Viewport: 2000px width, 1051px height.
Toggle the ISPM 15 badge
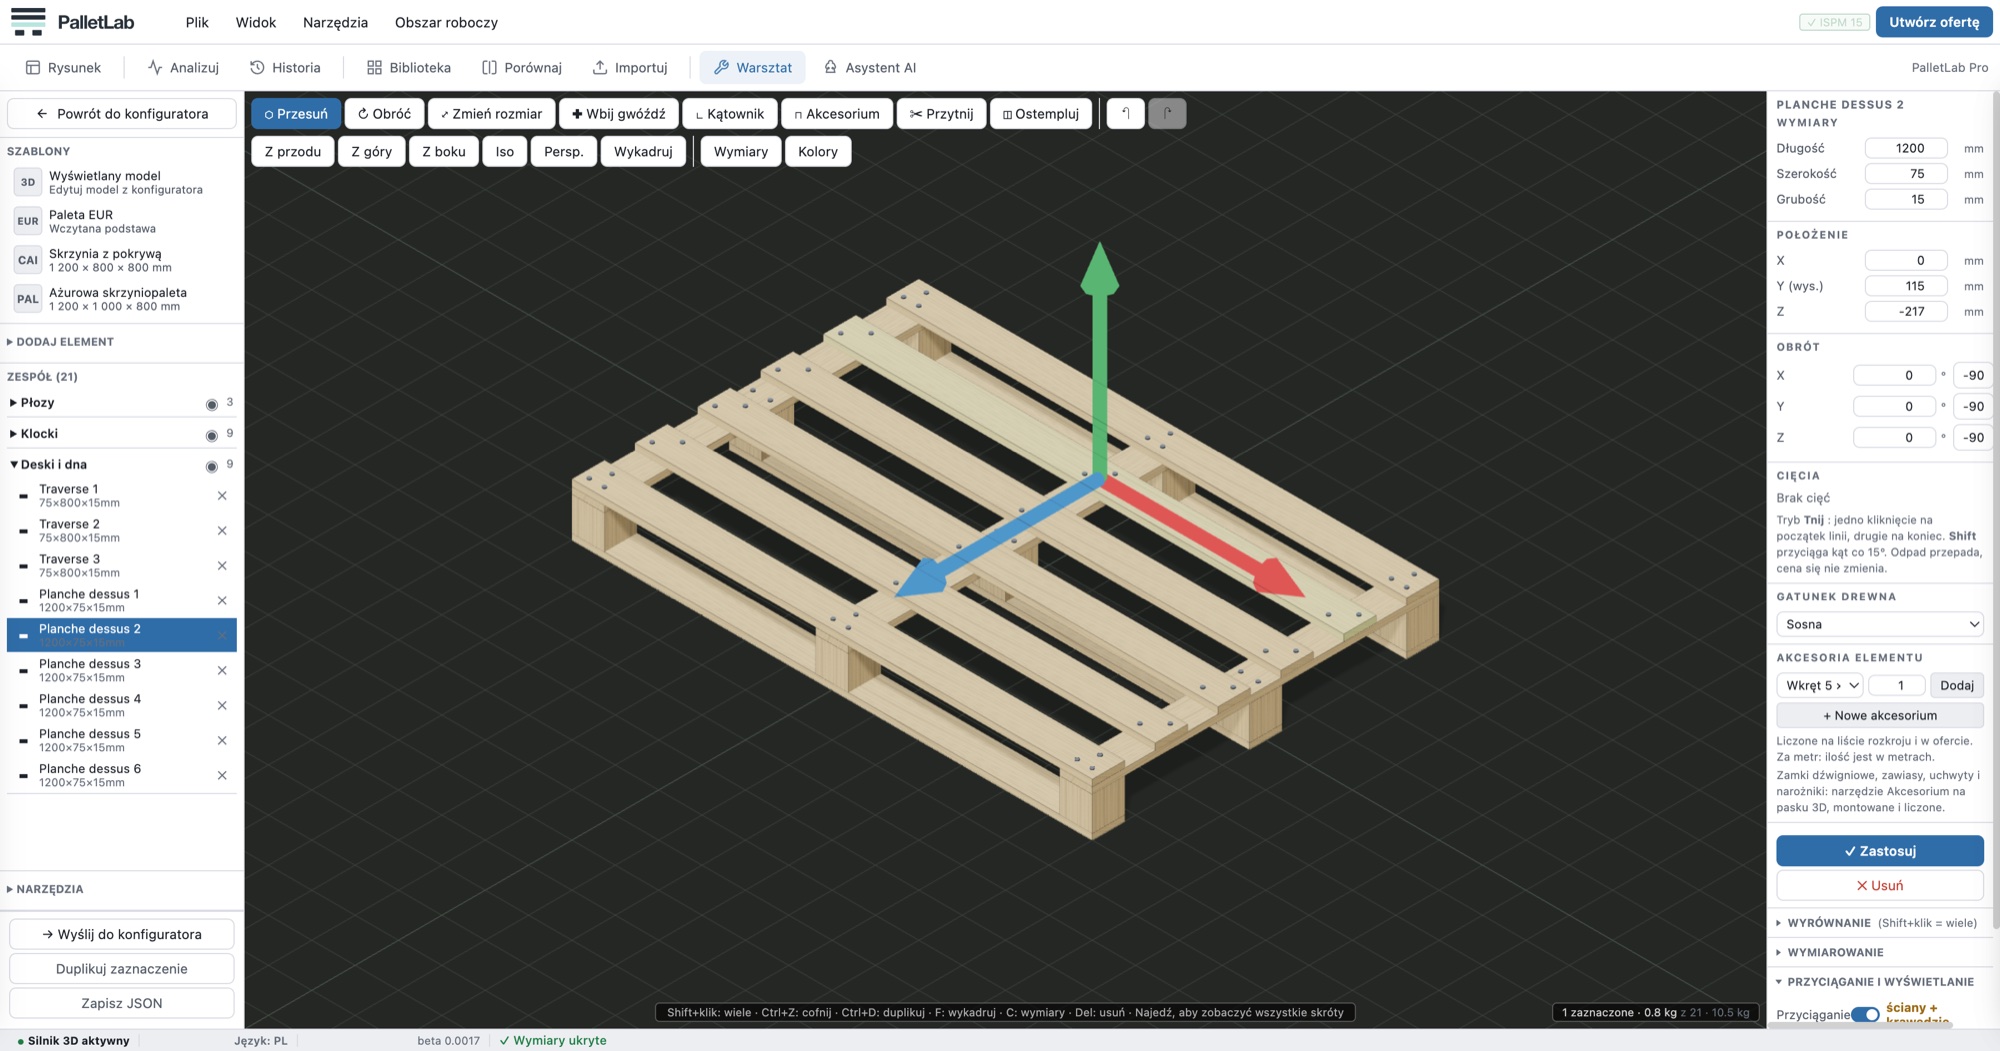click(1834, 22)
